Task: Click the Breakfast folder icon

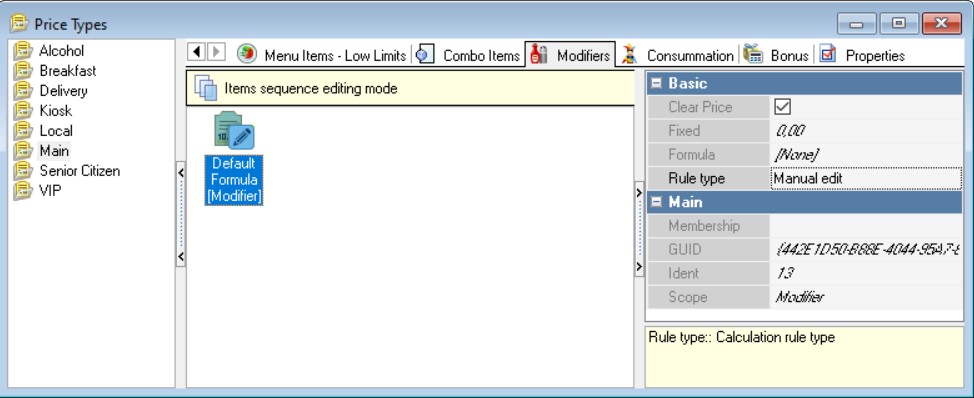Action: coord(23,71)
